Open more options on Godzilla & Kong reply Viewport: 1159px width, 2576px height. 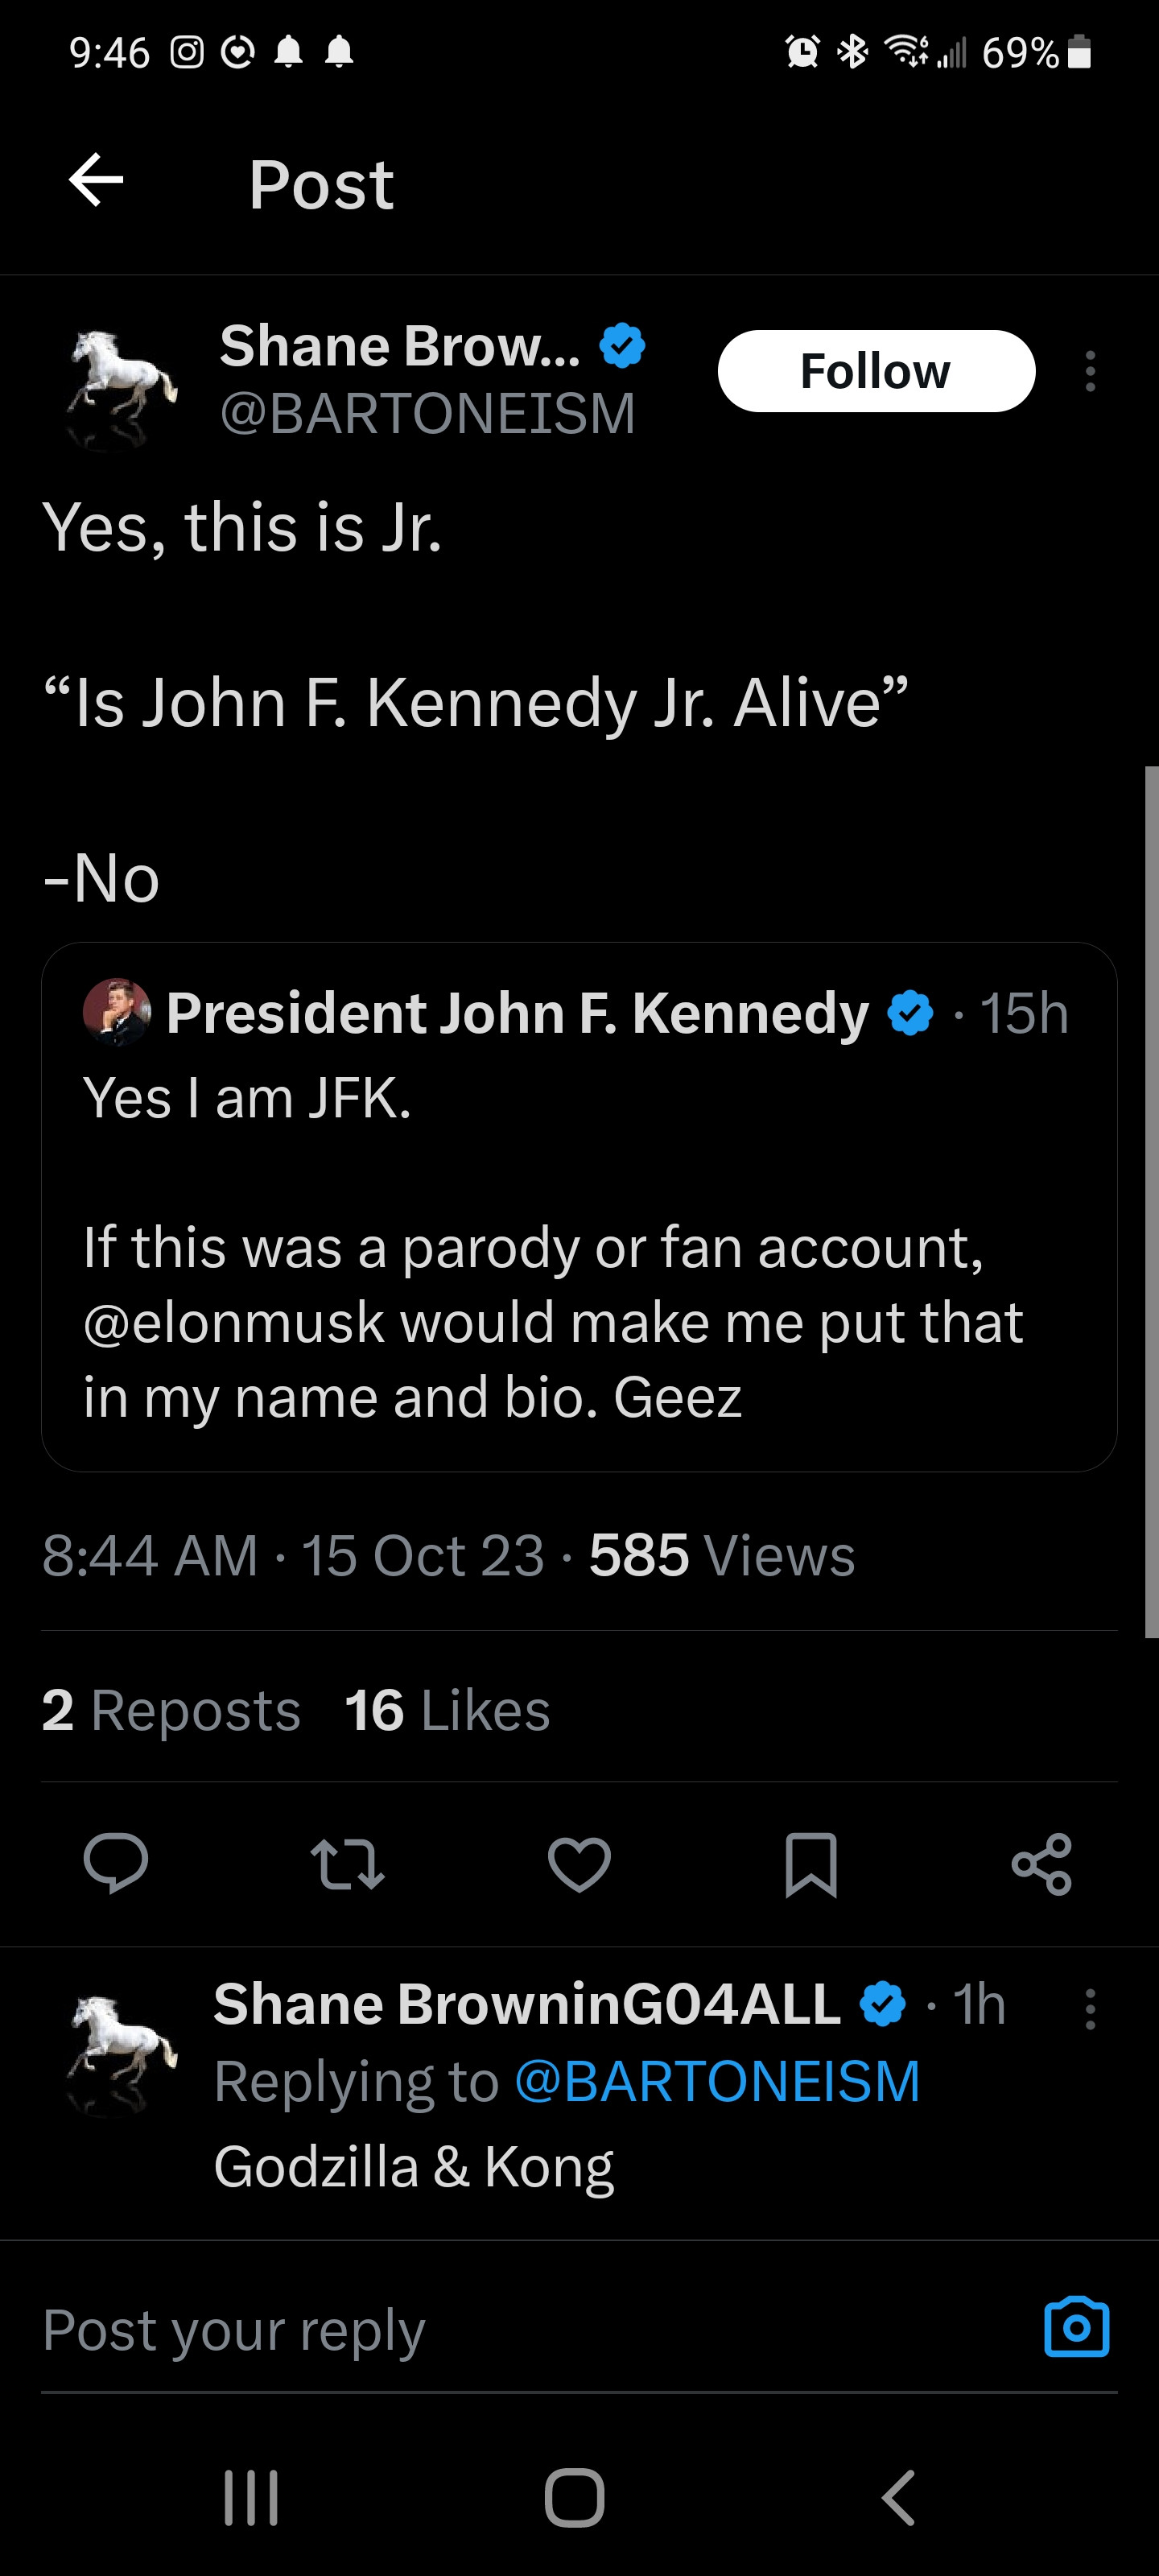(x=1090, y=2008)
